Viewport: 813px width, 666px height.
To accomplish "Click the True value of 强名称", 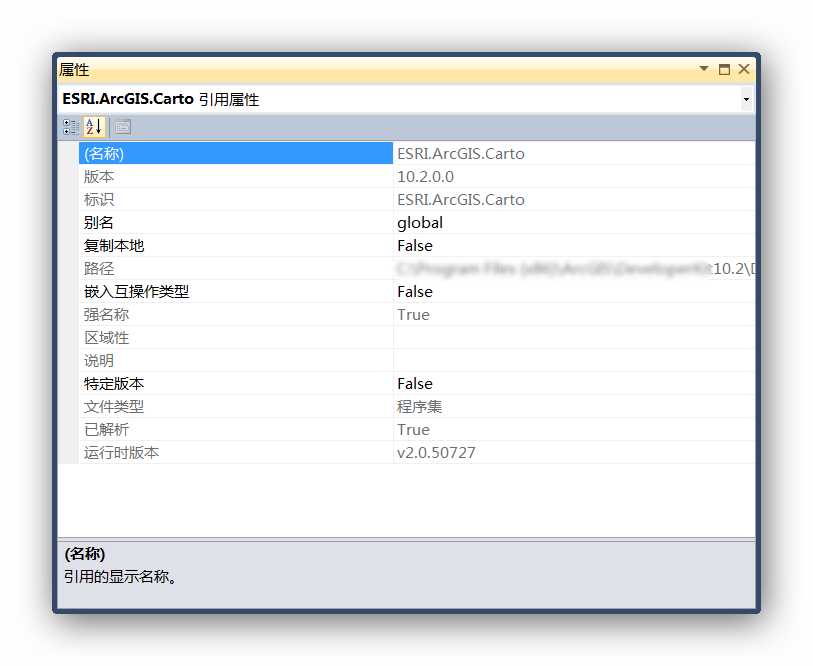I will 413,315.
